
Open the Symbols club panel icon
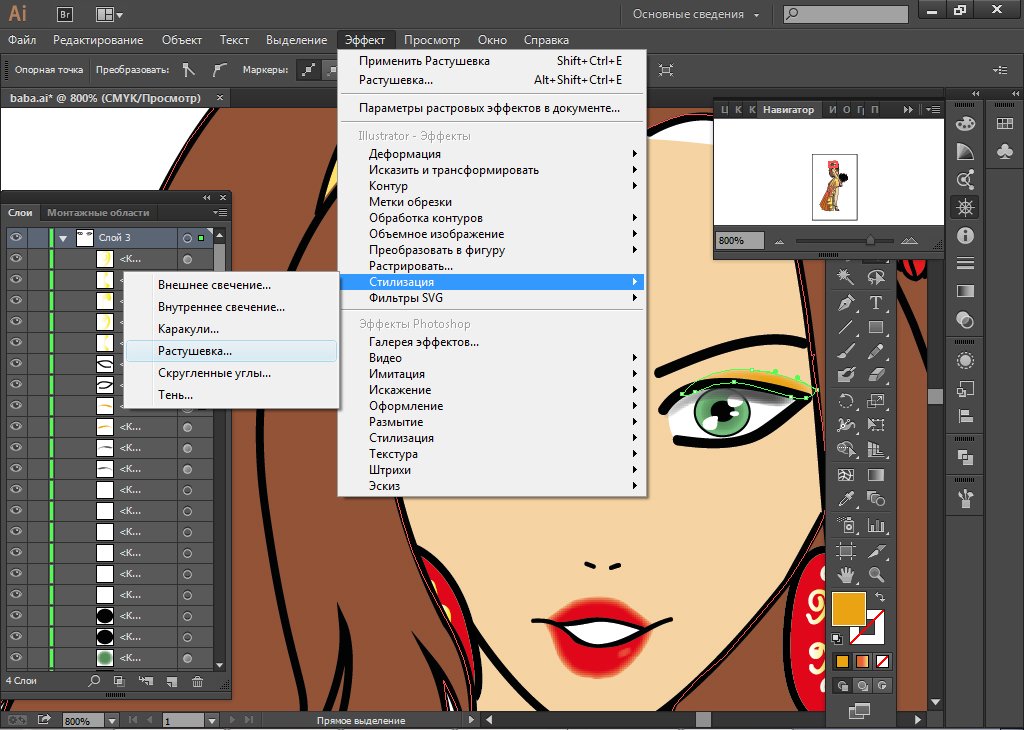point(1005,151)
